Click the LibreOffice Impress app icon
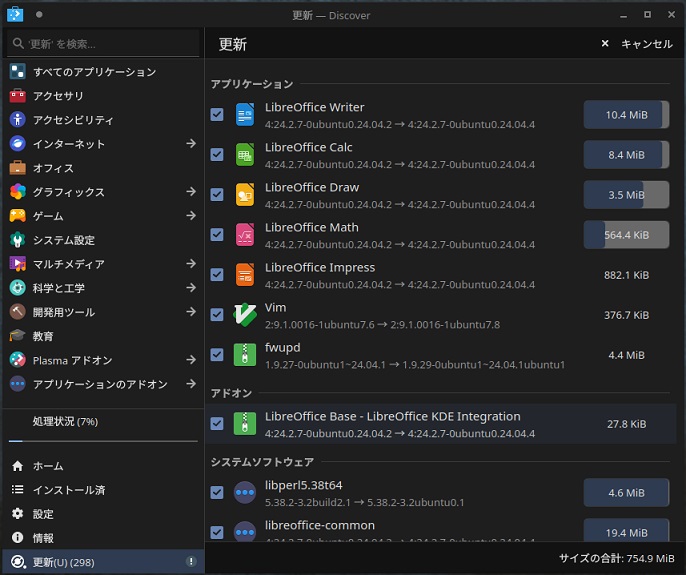This screenshot has height=575, width=686. click(245, 275)
